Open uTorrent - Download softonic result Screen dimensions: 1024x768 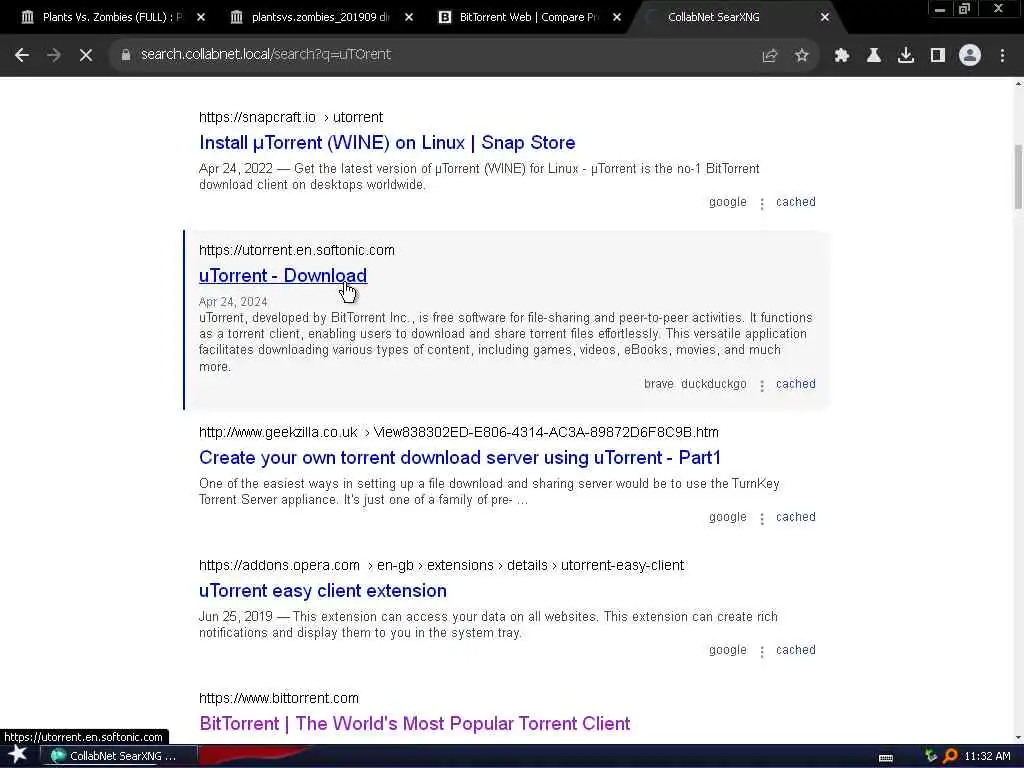tap(283, 276)
